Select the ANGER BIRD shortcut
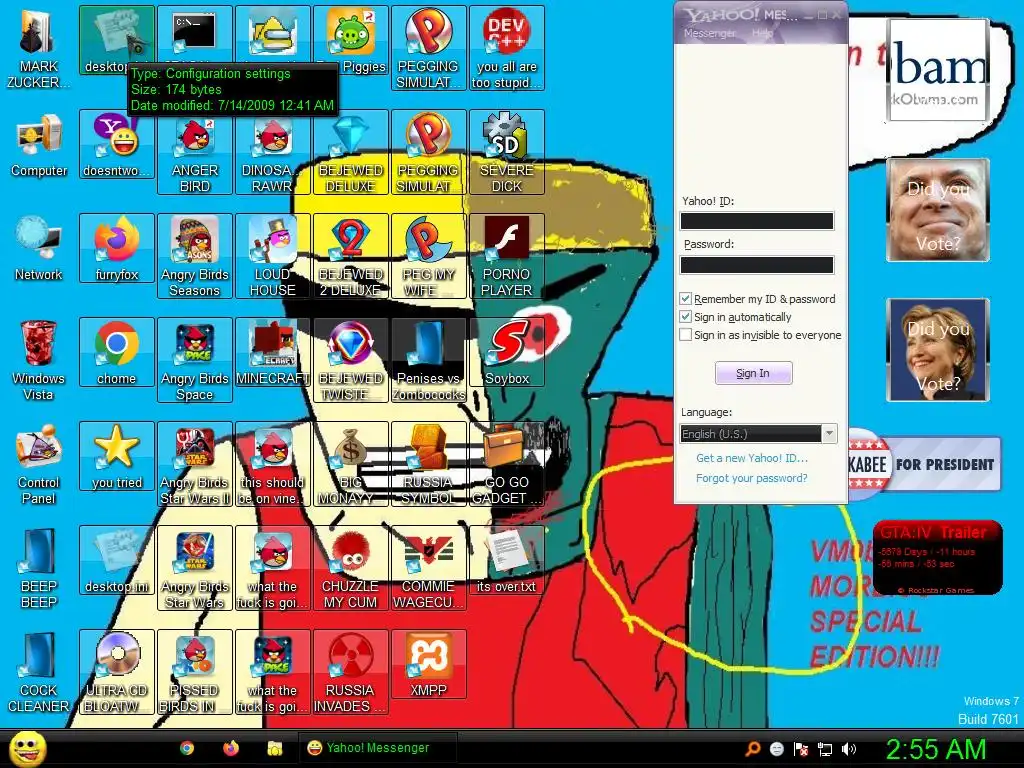This screenshot has height=768, width=1024. 195,152
